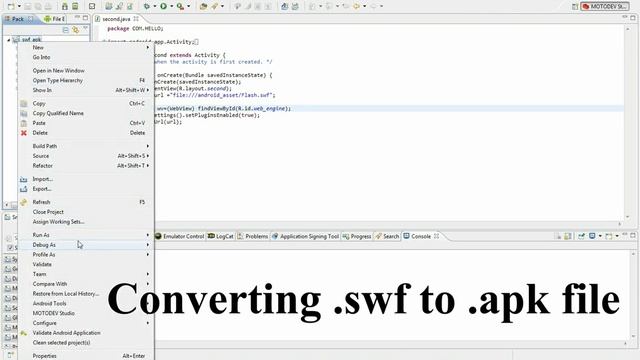Screen dimensions: 640x360
Task: Choose Go Into from context menu
Action: pyautogui.click(x=87, y=58)
